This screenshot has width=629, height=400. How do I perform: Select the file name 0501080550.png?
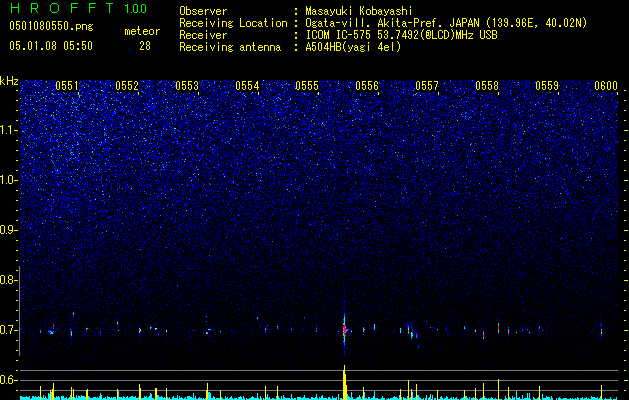51,26
